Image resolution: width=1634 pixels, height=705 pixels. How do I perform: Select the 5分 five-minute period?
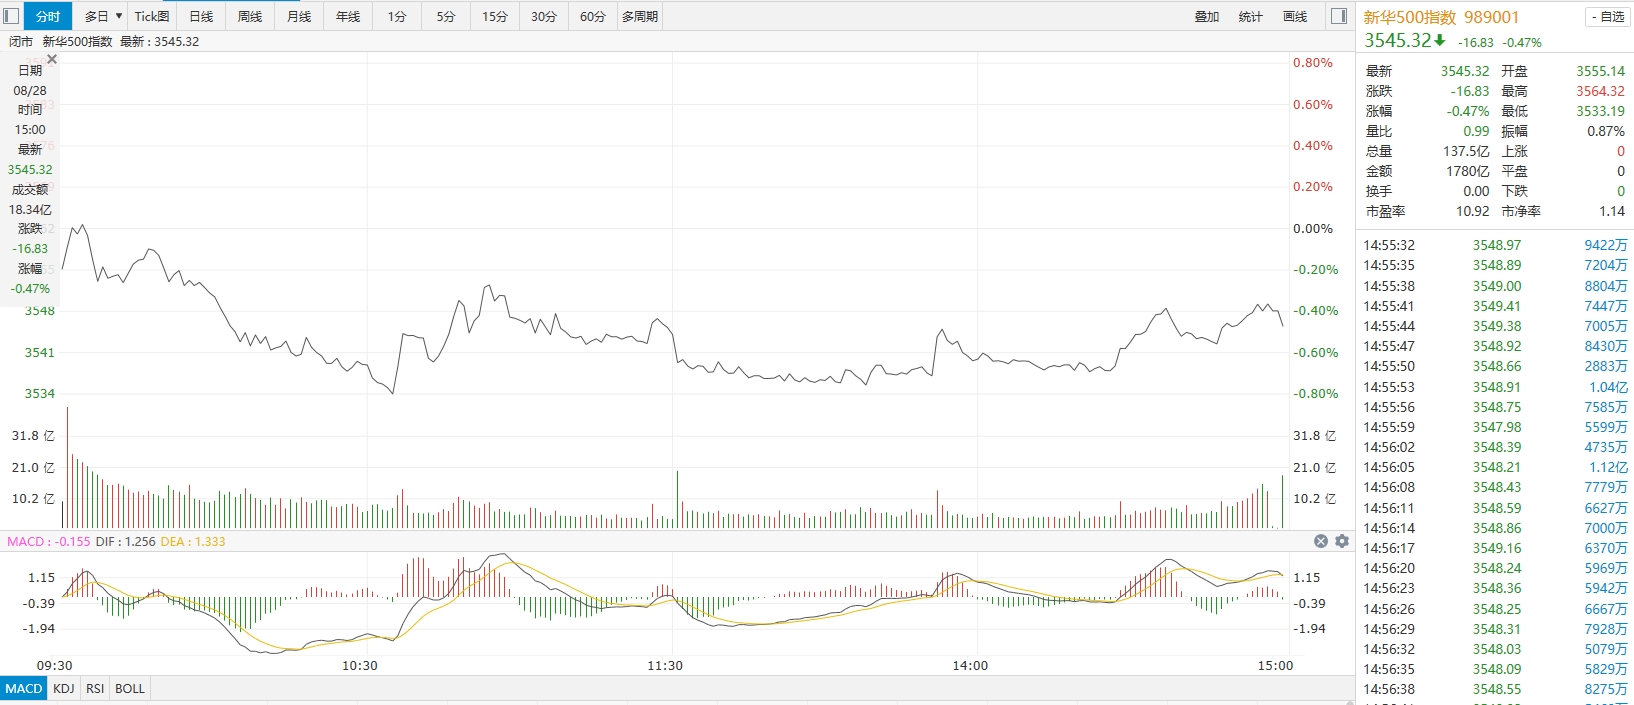(x=446, y=16)
